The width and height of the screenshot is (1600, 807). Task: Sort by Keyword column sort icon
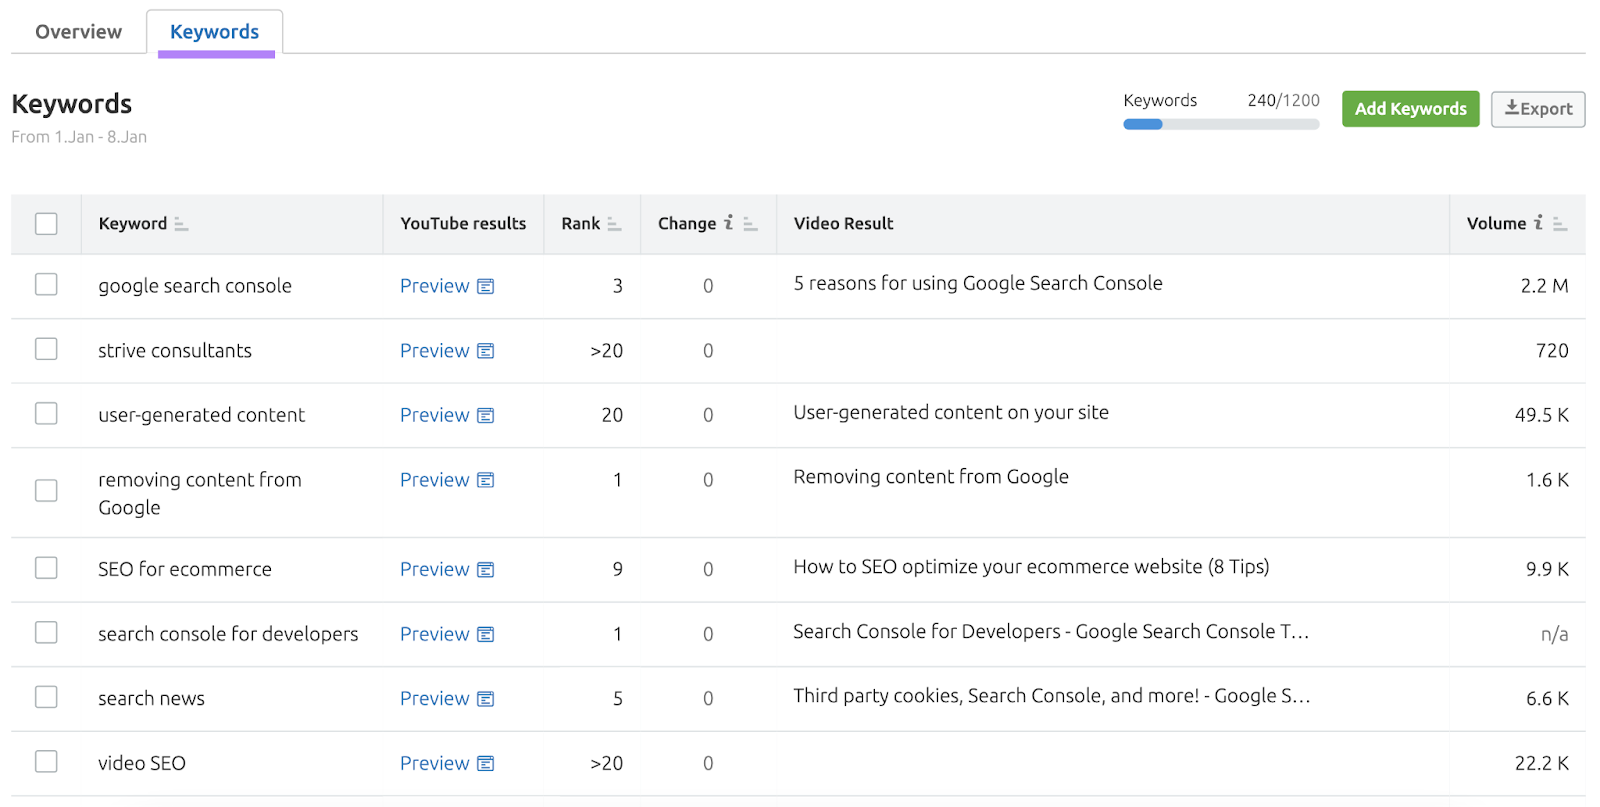(181, 224)
